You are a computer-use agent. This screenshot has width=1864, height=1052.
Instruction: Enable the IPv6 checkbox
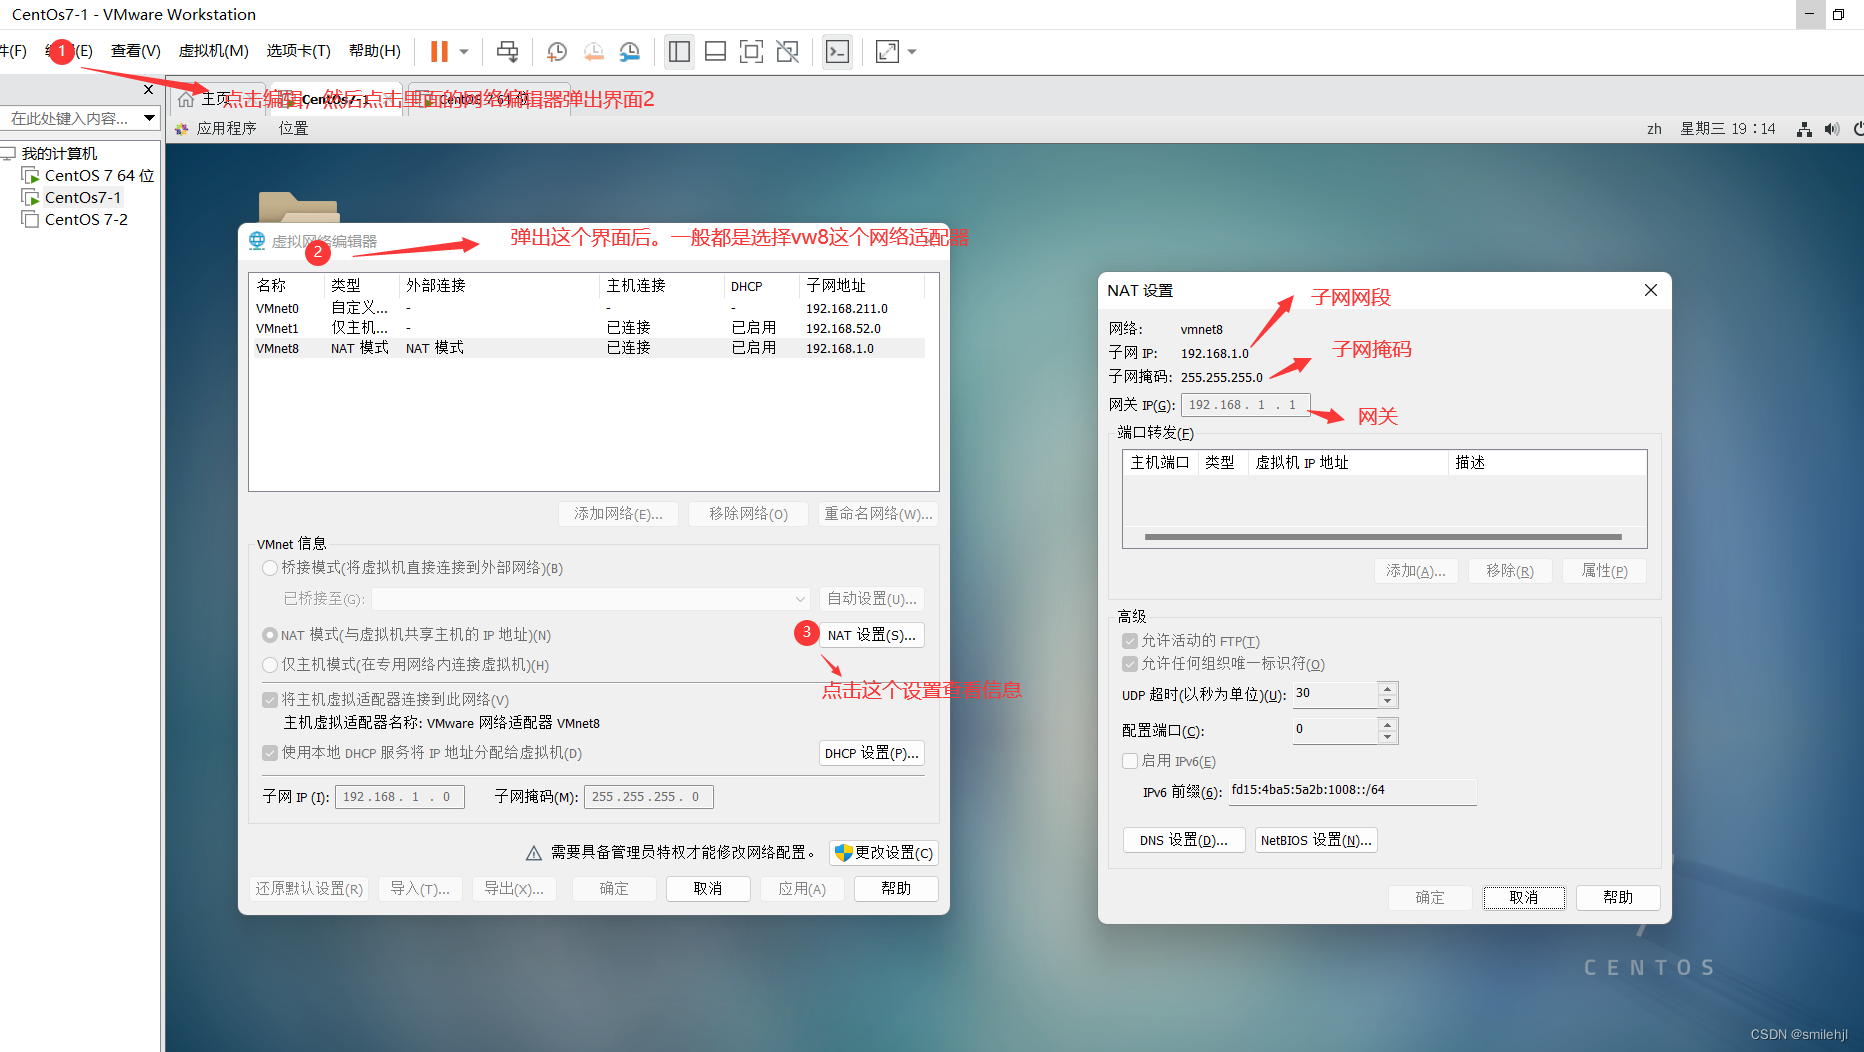[1130, 761]
